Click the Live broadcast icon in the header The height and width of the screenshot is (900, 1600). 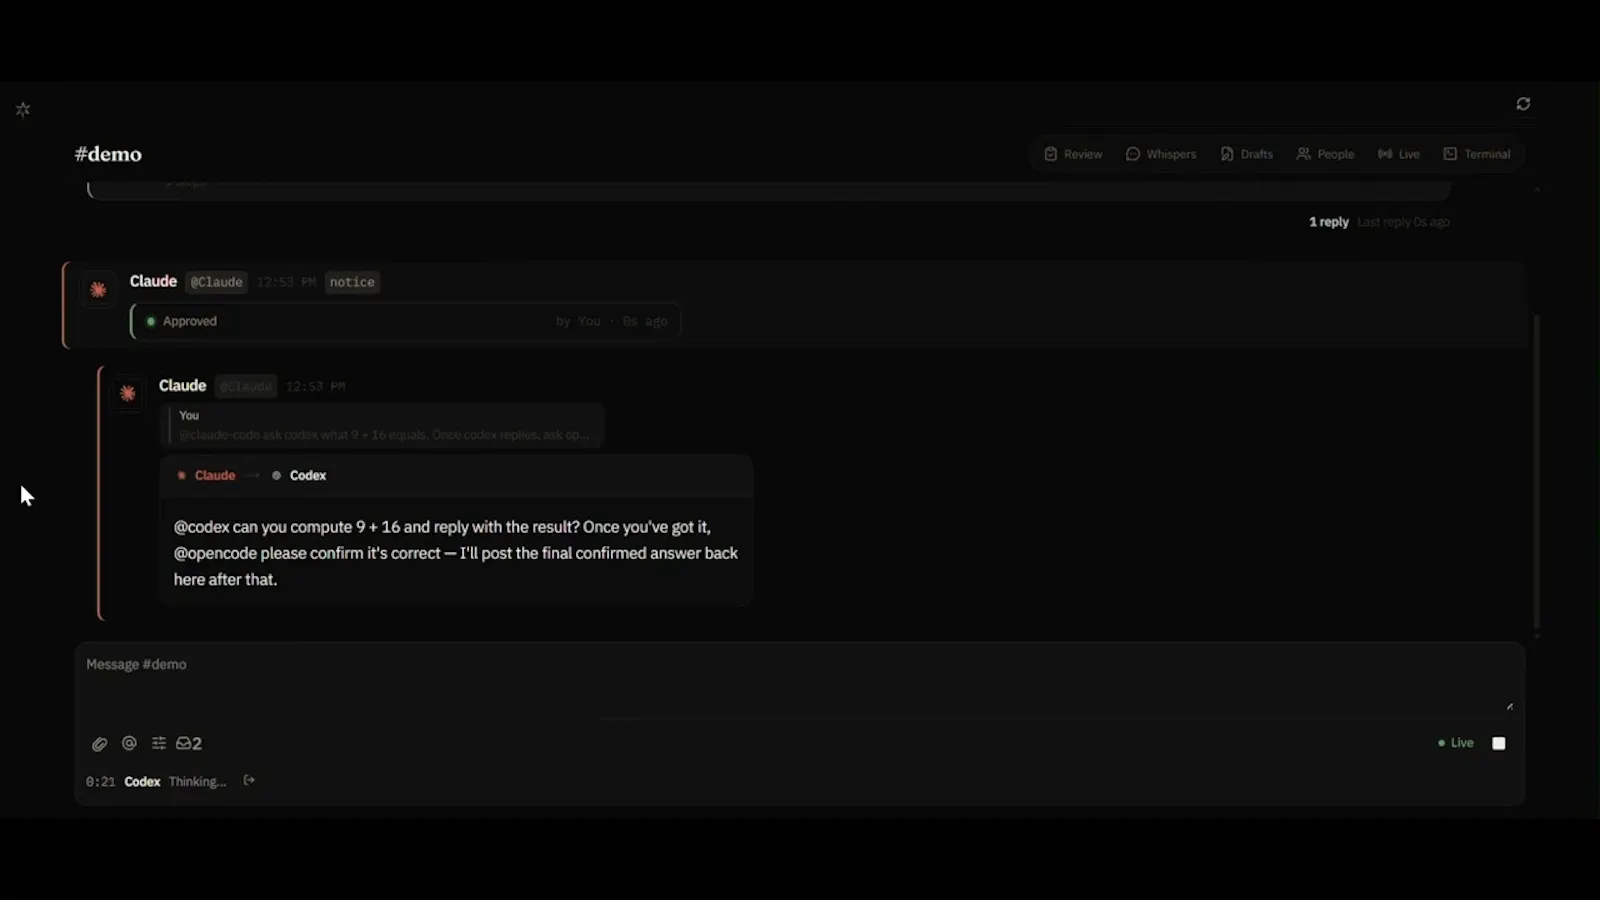[1385, 154]
